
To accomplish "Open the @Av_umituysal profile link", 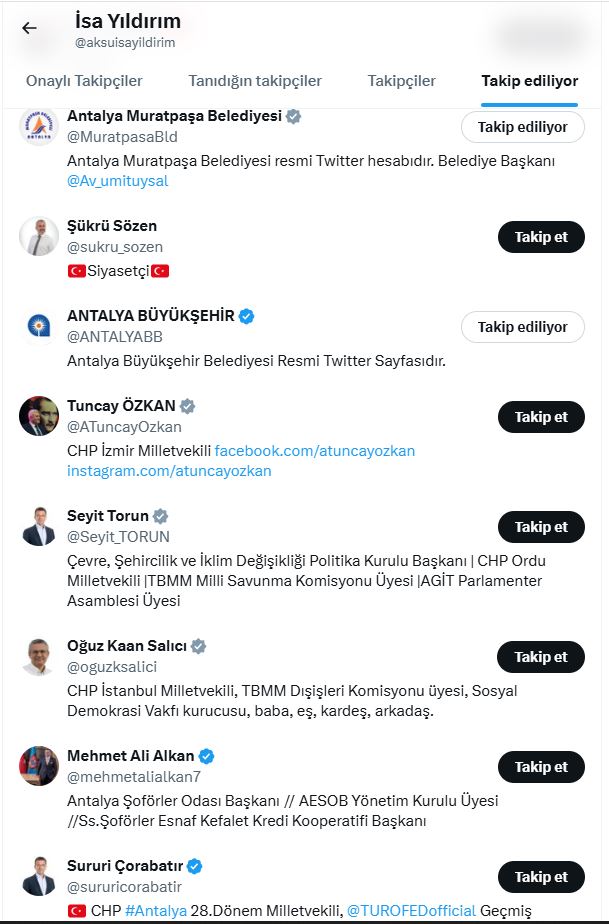I will point(113,182).
